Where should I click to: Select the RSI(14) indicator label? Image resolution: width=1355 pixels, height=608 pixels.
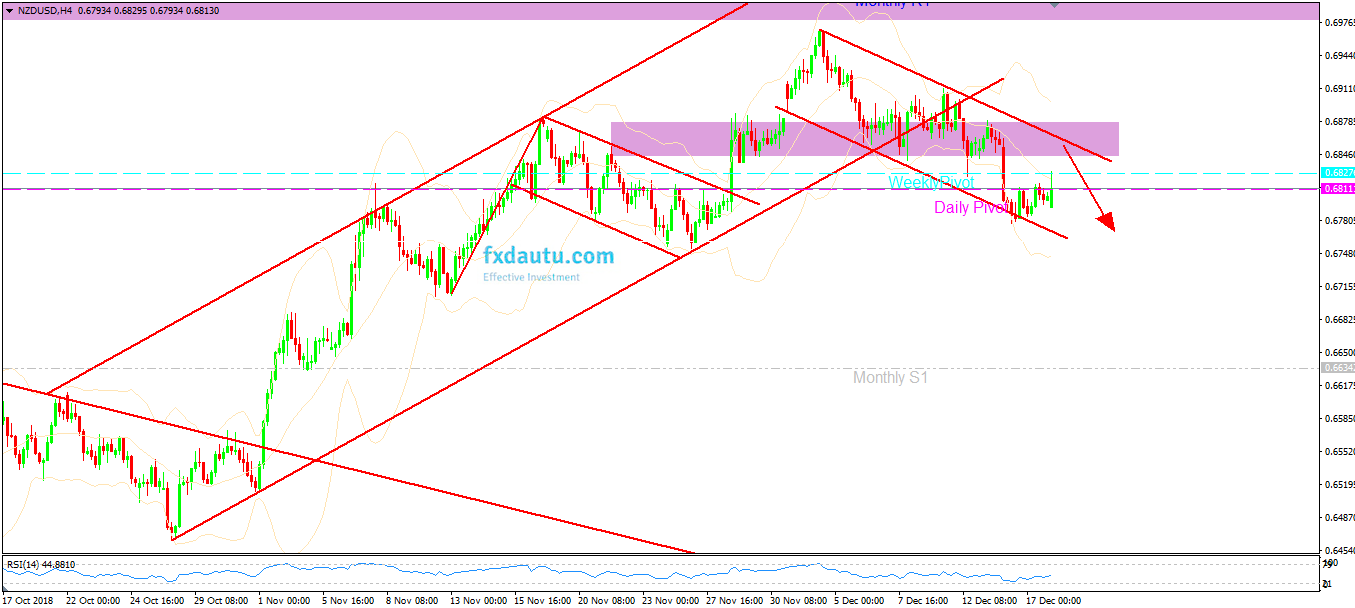40,565
